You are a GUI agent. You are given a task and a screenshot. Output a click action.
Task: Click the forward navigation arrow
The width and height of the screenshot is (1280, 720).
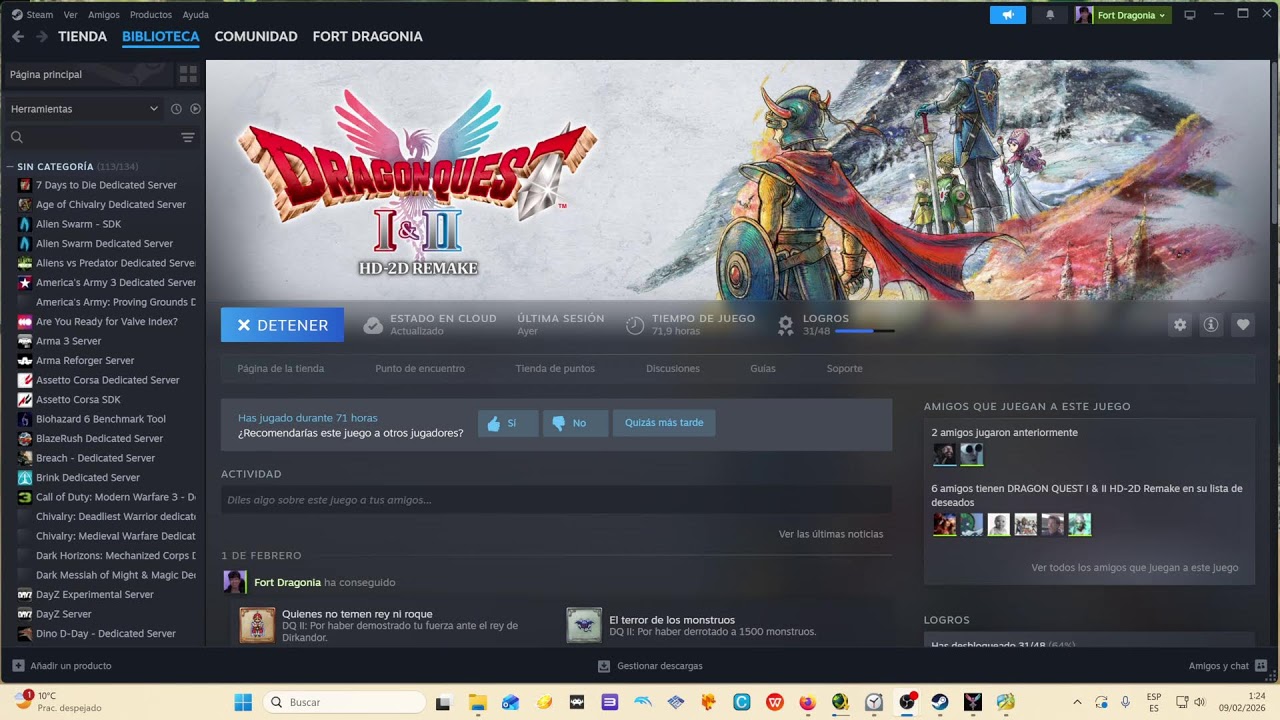(42, 36)
